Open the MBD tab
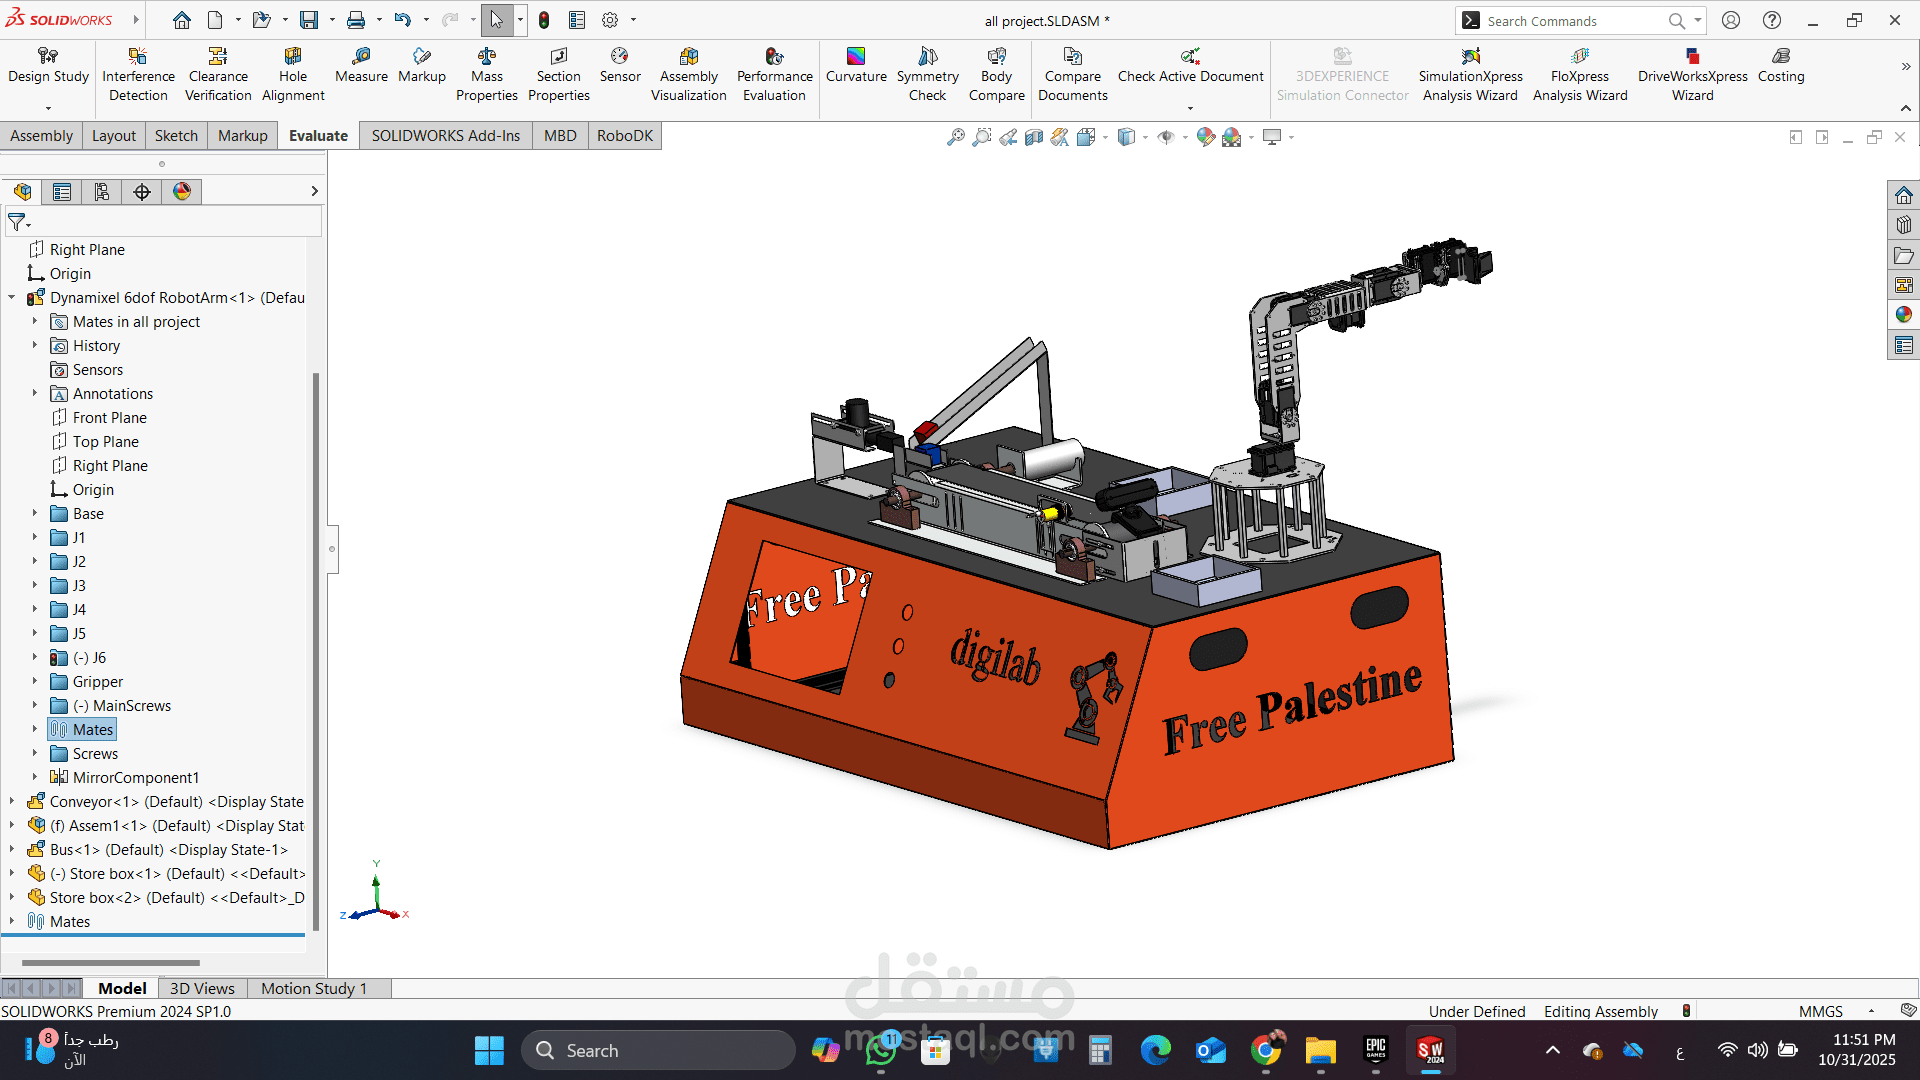Viewport: 1920px width, 1080px height. (x=560, y=136)
